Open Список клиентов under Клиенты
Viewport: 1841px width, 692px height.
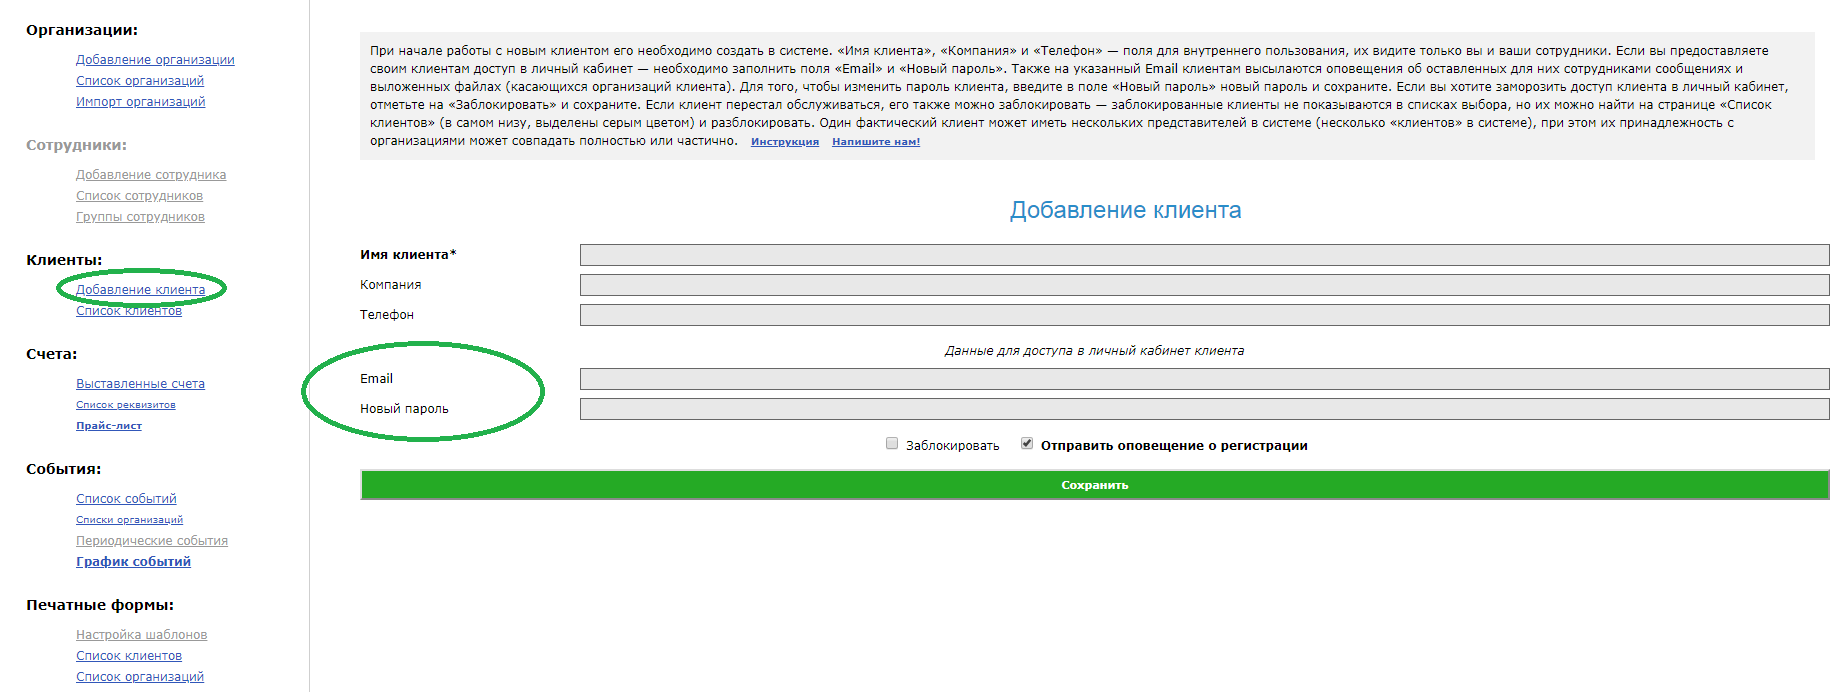129,312
